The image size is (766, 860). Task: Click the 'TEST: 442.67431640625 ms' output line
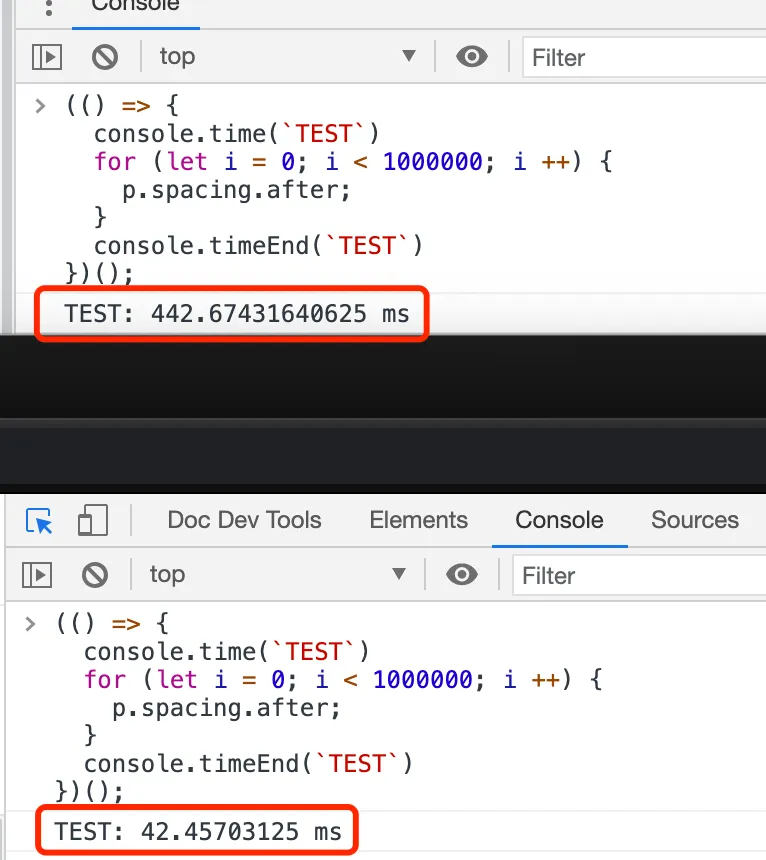point(237,314)
